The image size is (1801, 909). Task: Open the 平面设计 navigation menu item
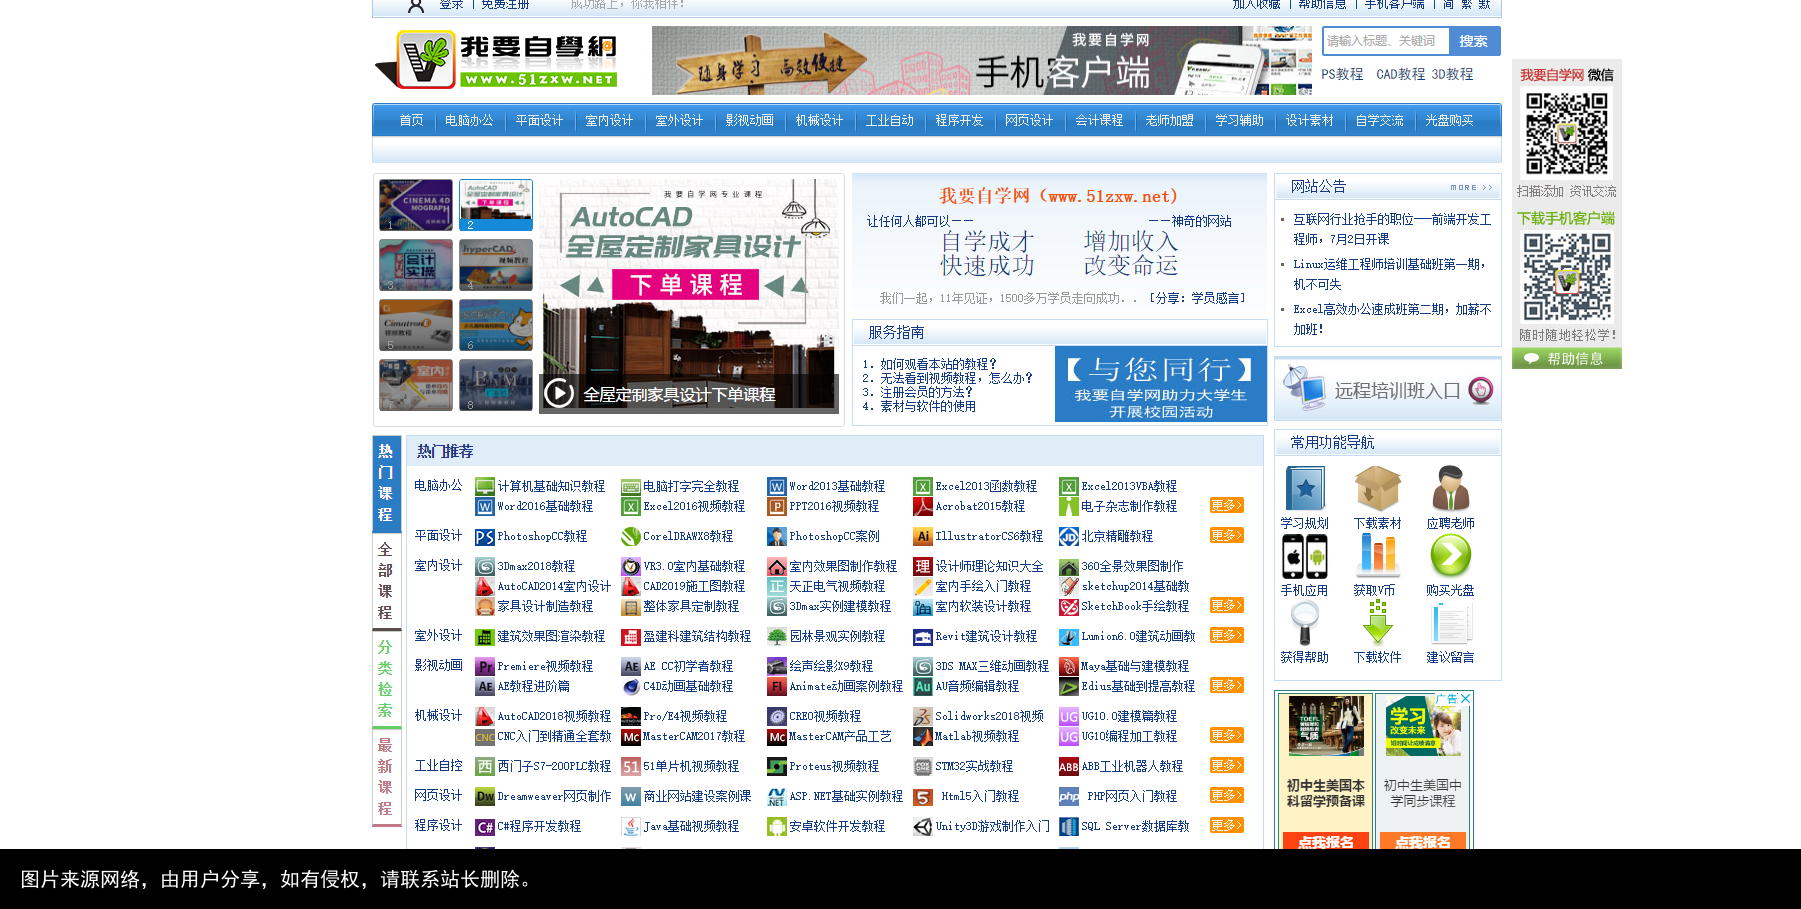pyautogui.click(x=539, y=120)
